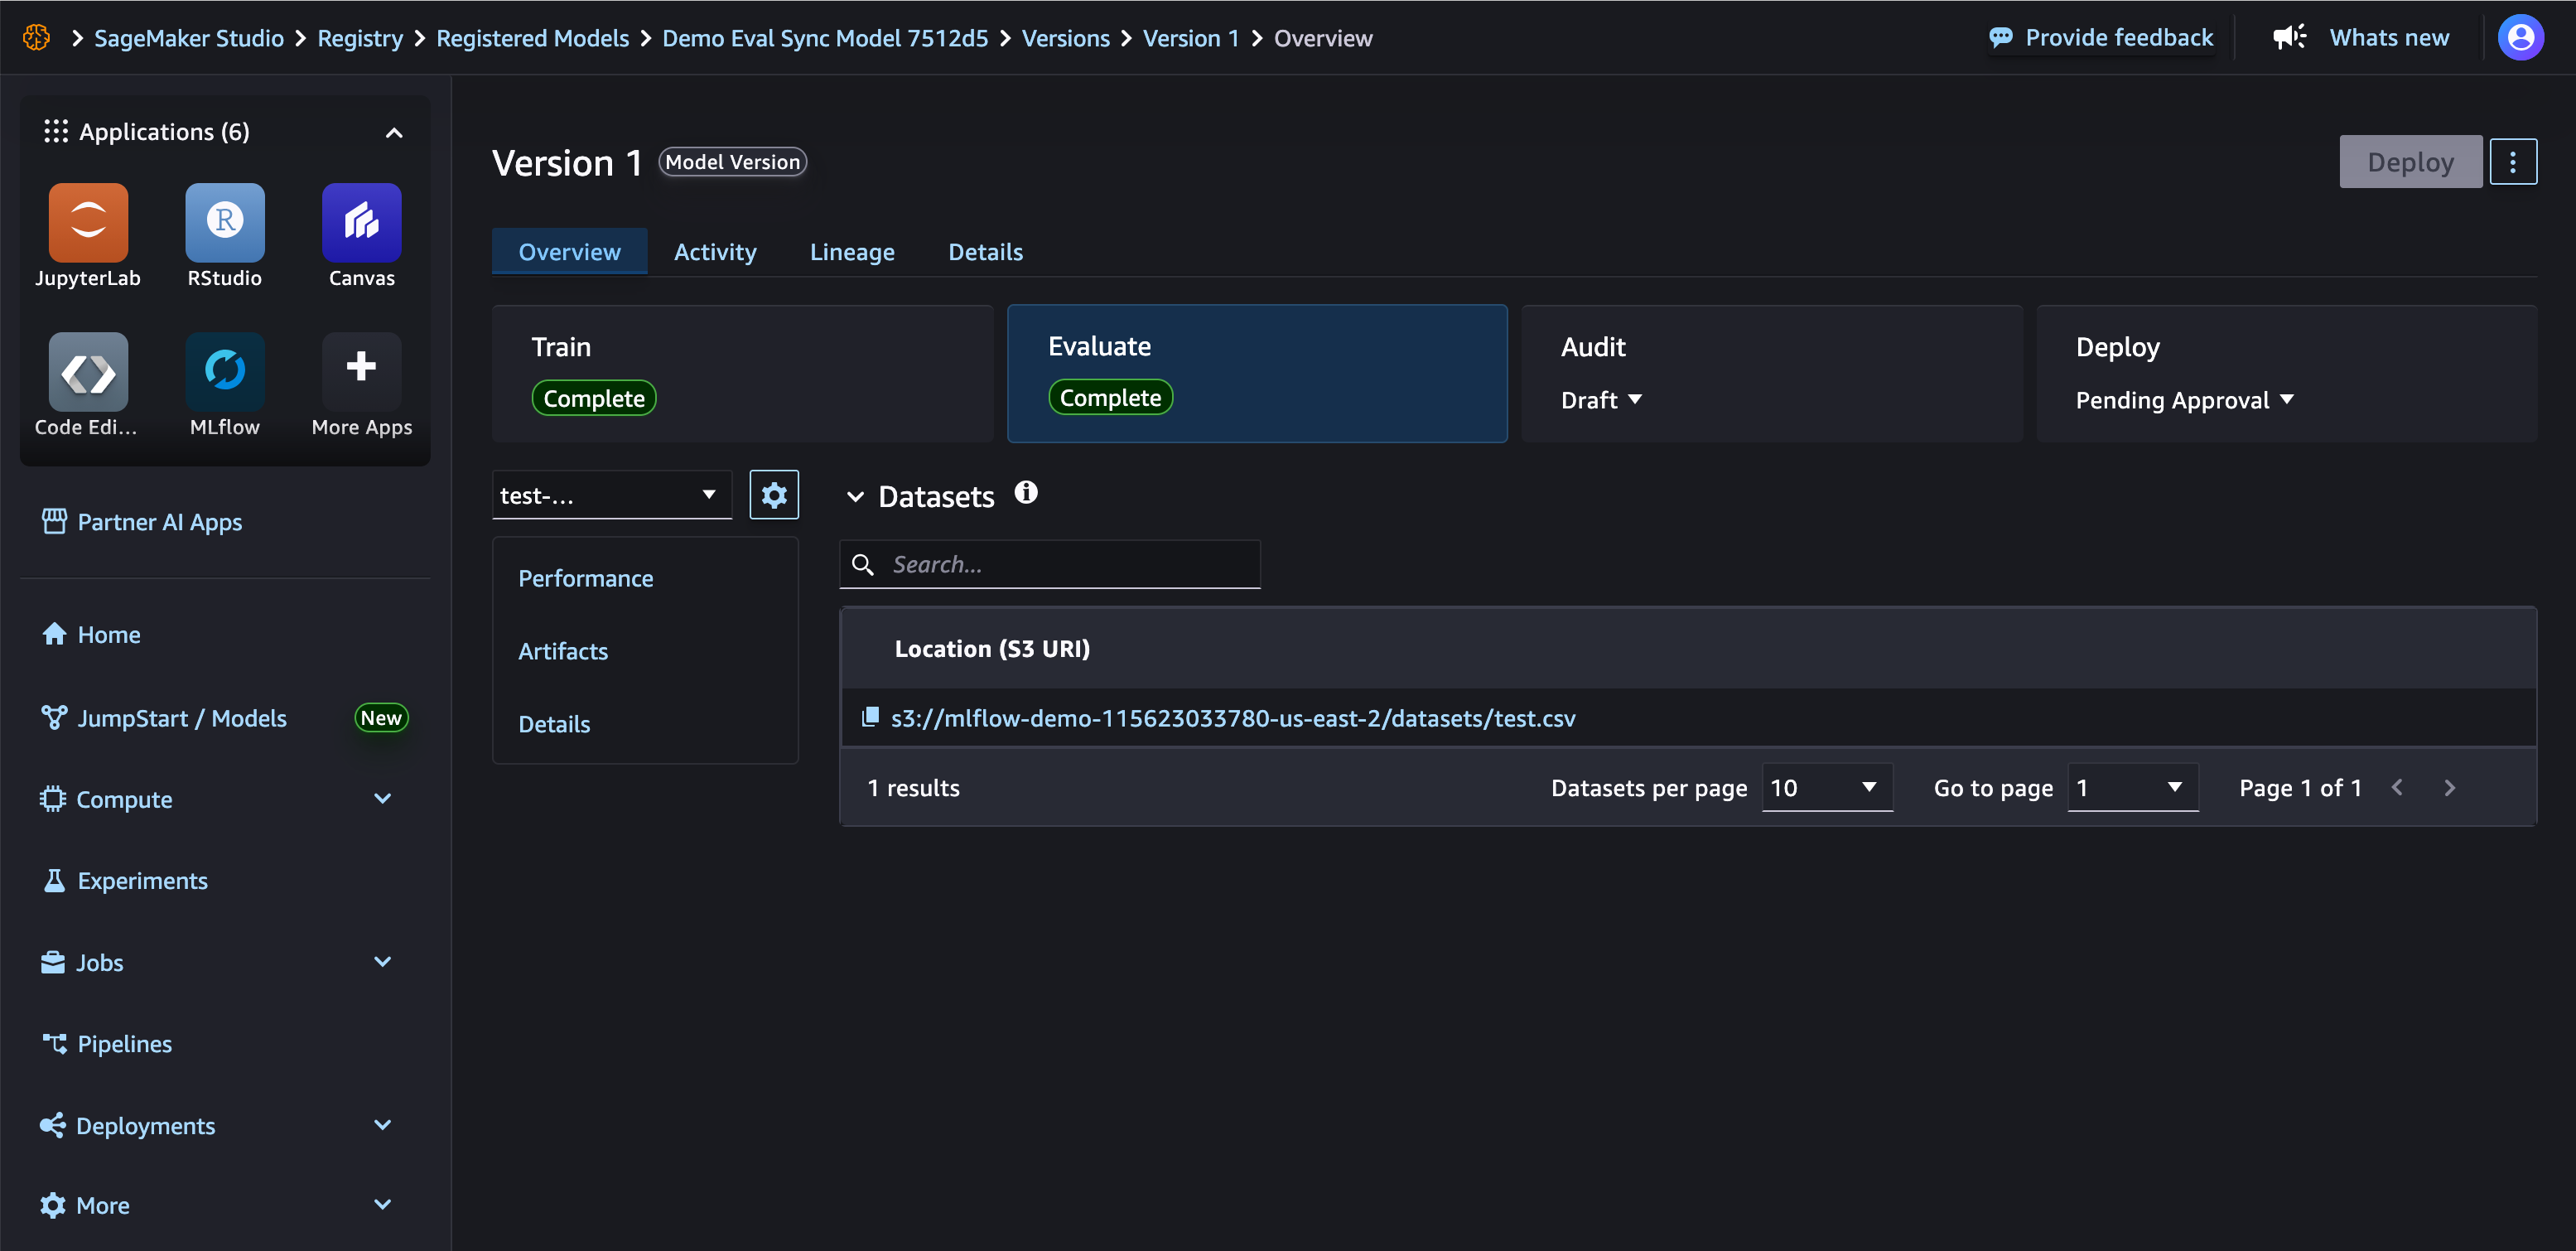Select the Train stage card
The height and width of the screenshot is (1251, 2576).
tap(742, 373)
